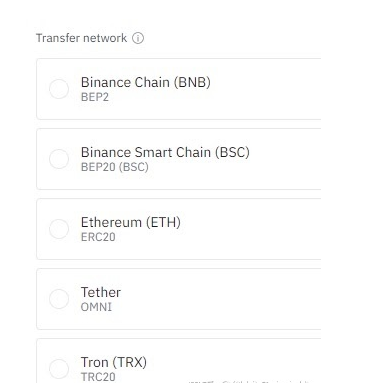Click the TRC20 subtitle label

tap(98, 377)
